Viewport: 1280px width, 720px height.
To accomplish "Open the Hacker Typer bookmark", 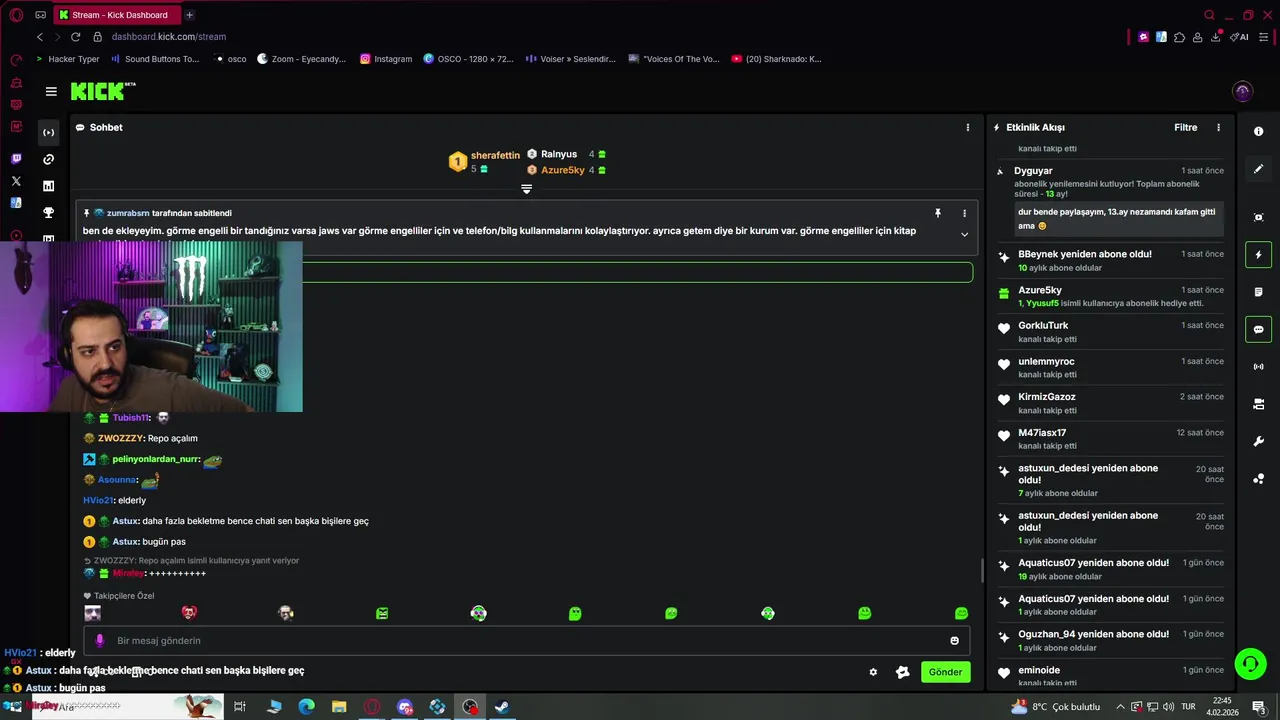I will tap(67, 59).
